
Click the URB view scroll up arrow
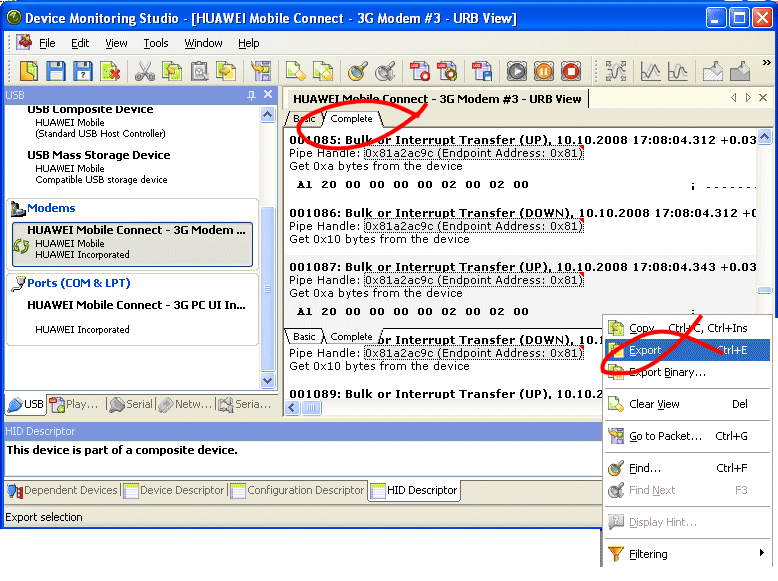pyautogui.click(x=765, y=136)
